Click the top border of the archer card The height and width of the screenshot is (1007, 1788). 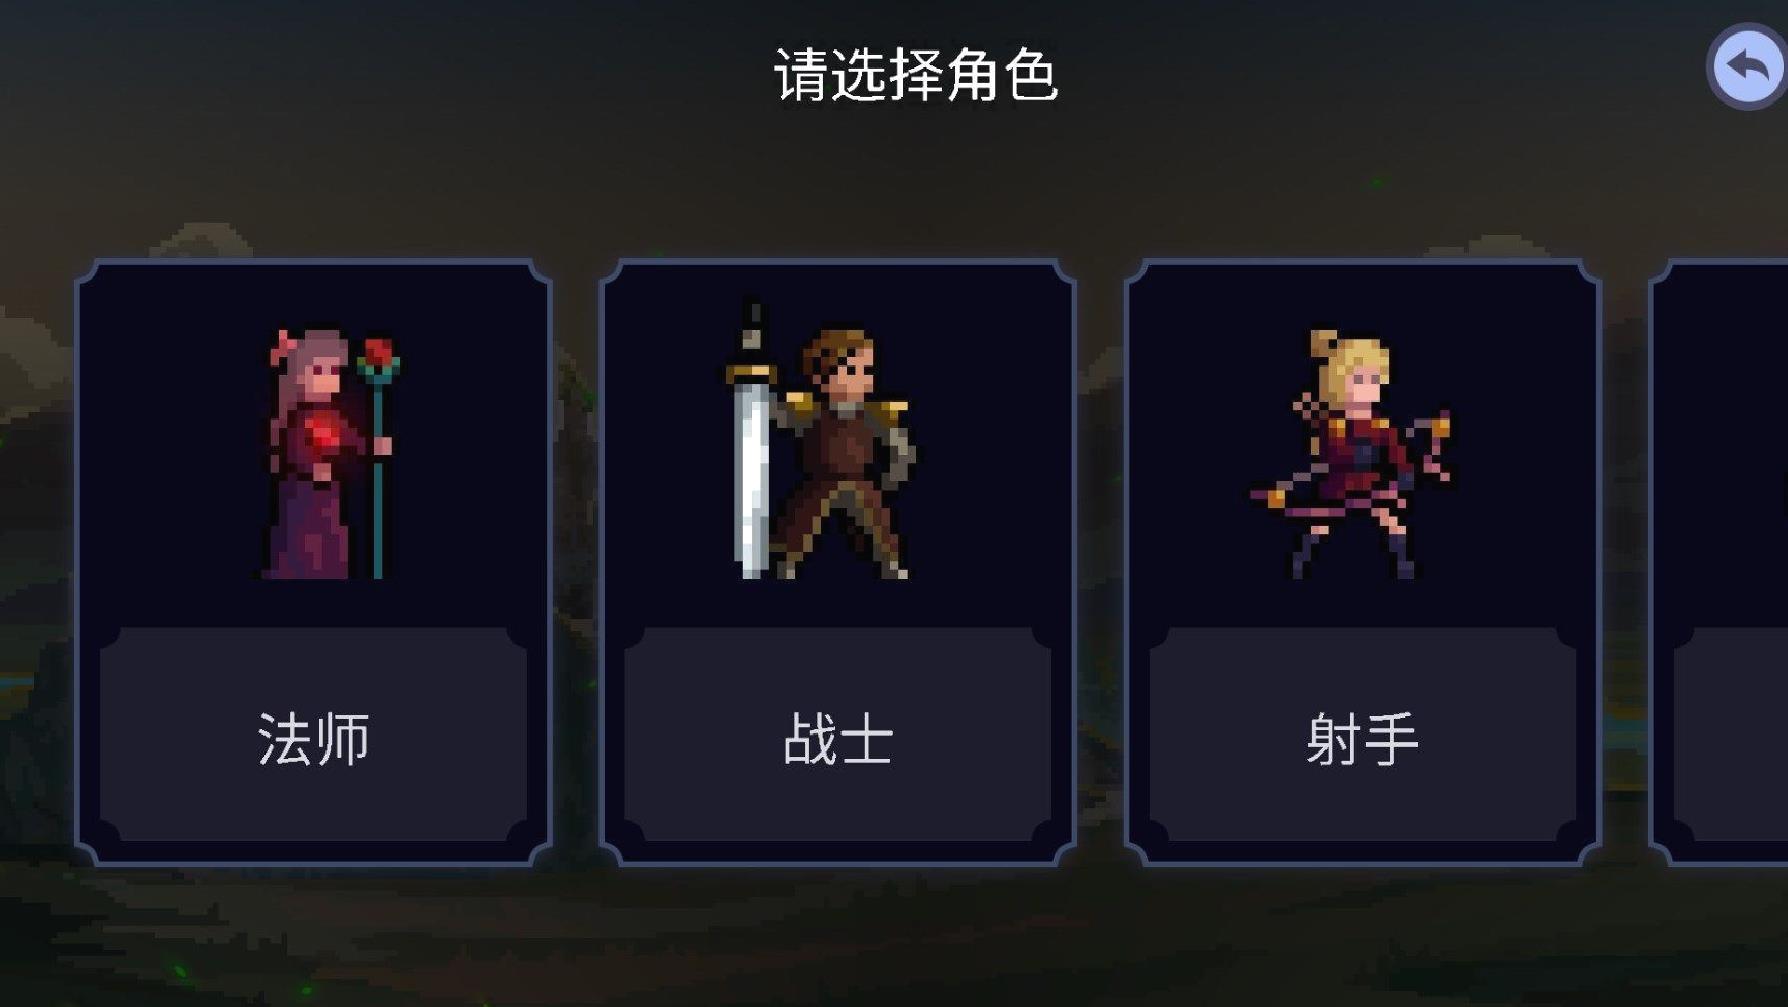click(1362, 263)
